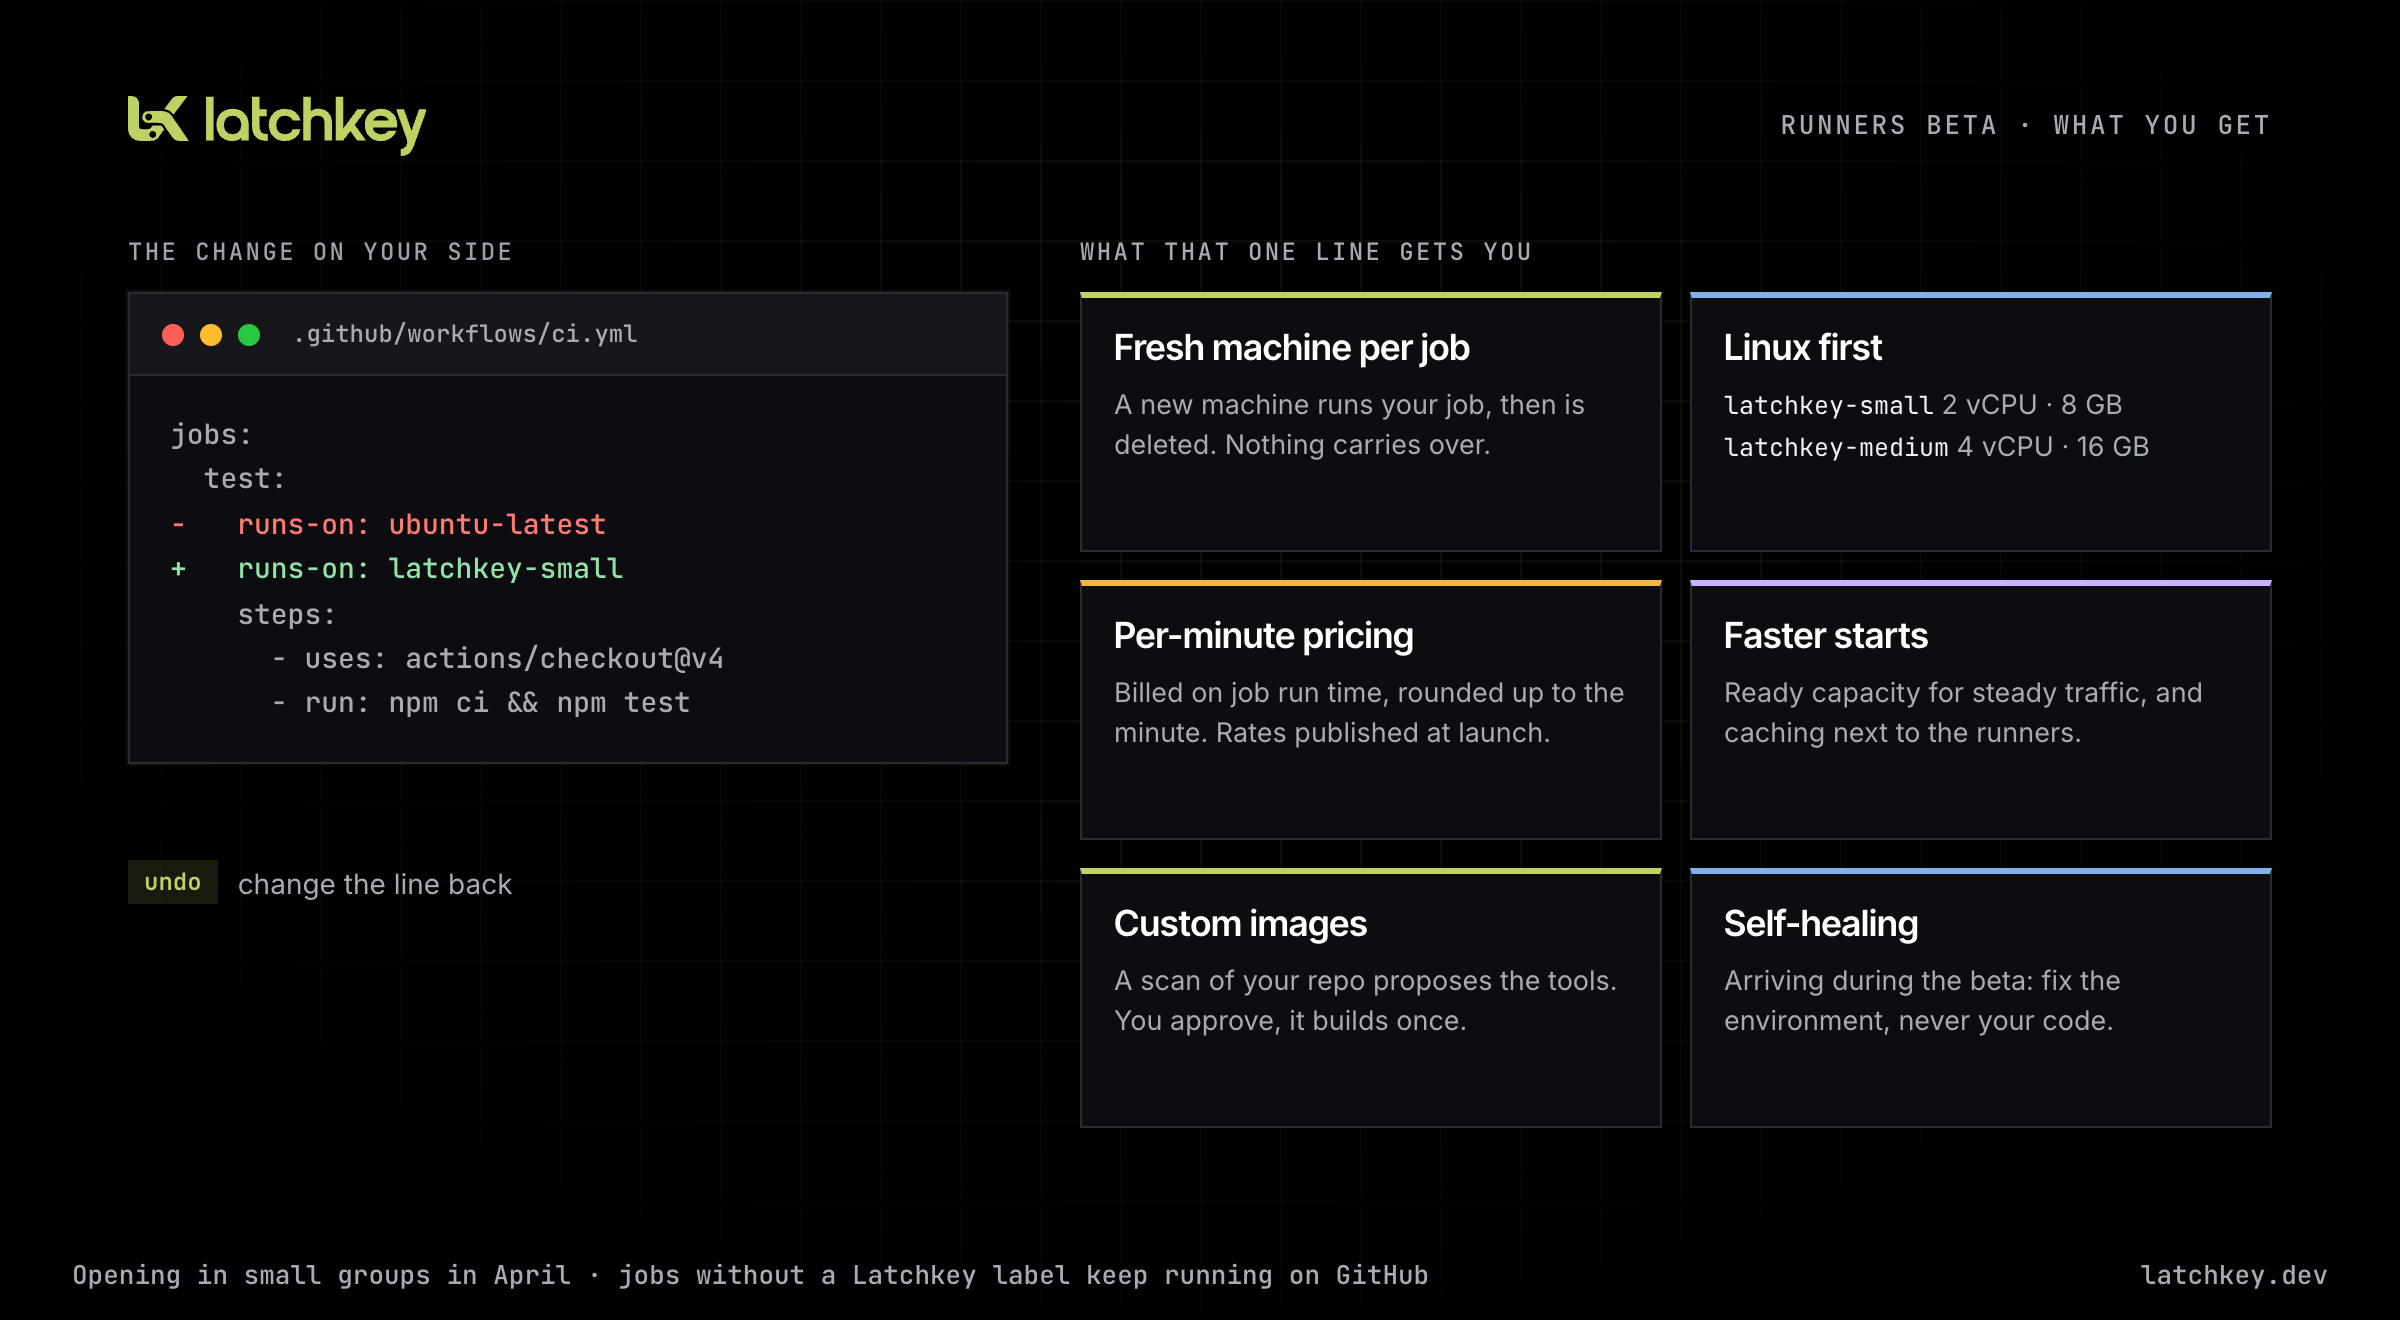Click the added line 'runs-on: latchkey-small'

click(430, 569)
